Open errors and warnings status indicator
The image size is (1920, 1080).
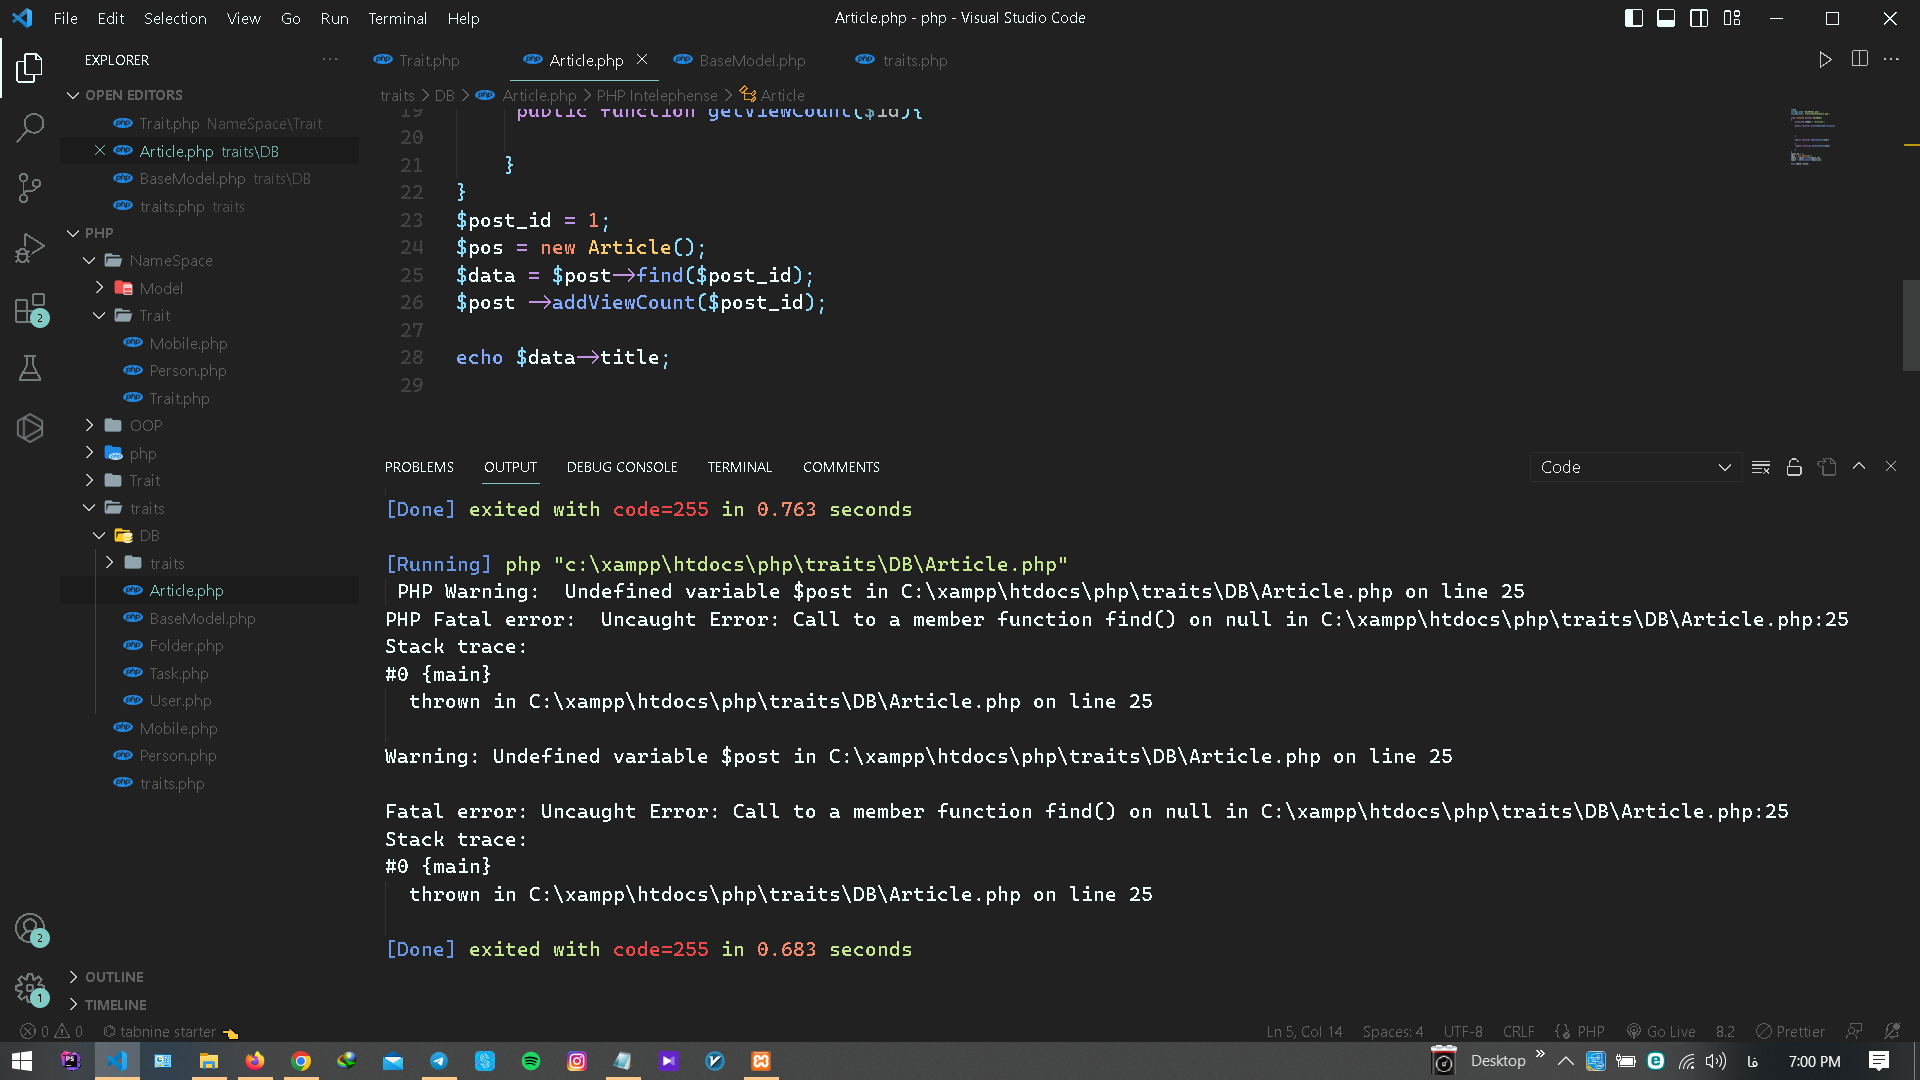(51, 1031)
